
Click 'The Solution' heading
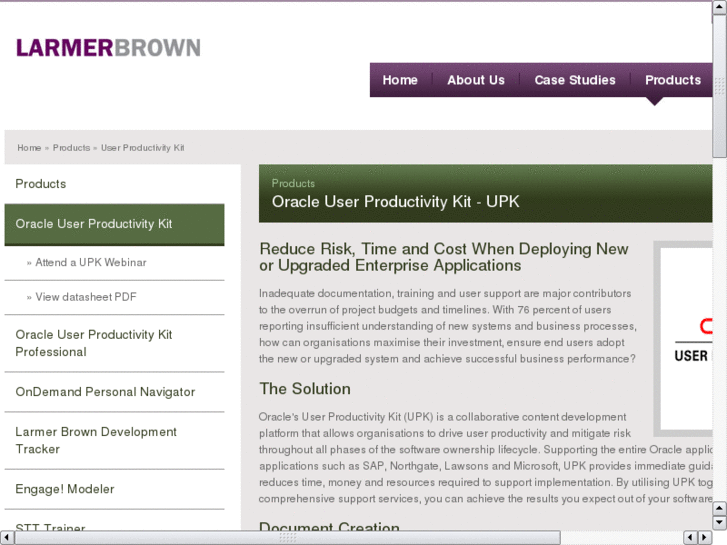click(305, 389)
